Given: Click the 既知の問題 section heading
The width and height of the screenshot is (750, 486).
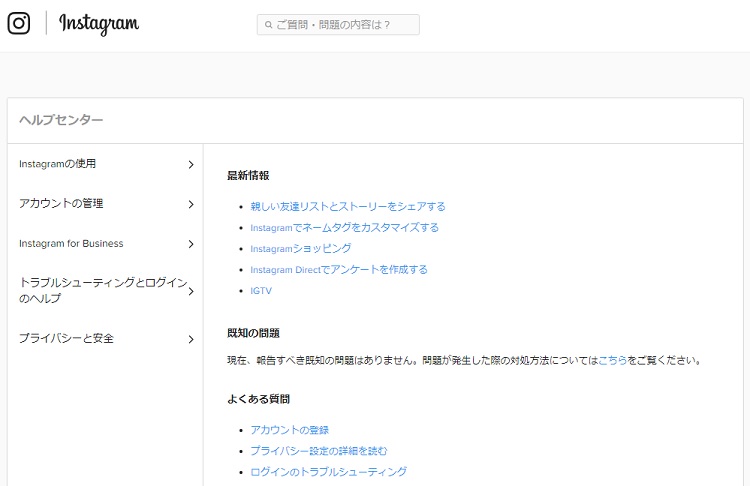Looking at the screenshot, I should coord(253,333).
